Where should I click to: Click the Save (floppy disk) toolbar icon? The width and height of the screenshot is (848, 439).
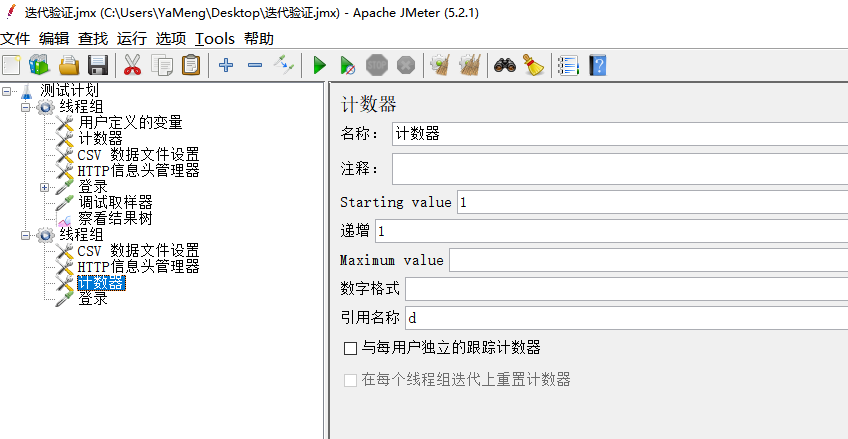98,66
